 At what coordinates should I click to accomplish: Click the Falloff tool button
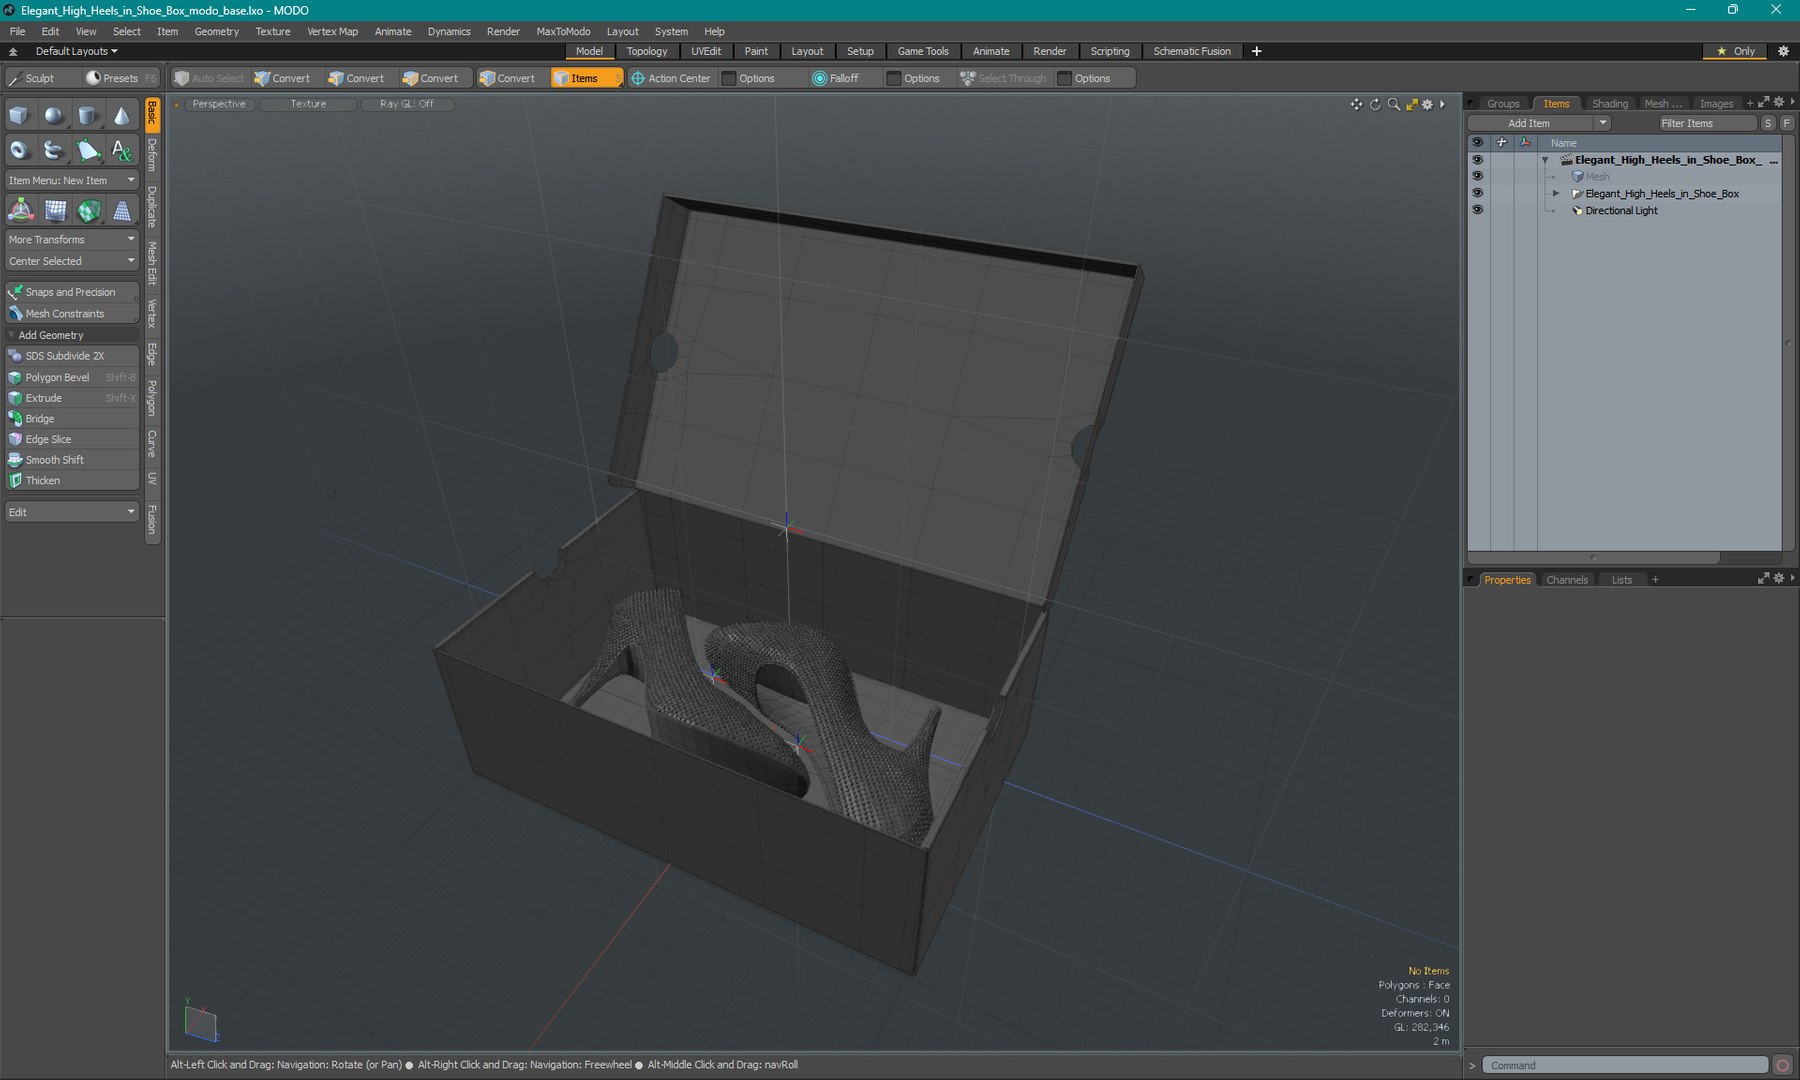[836, 78]
